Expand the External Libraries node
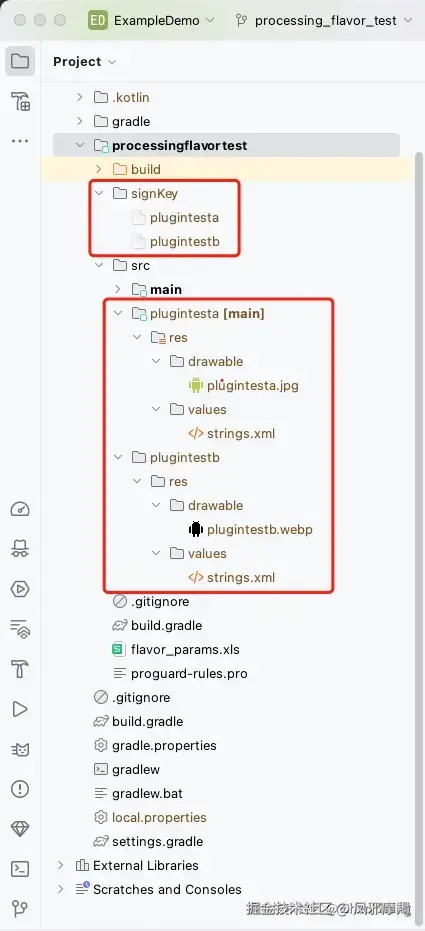Viewport: 425px width, 931px height. coord(61,865)
